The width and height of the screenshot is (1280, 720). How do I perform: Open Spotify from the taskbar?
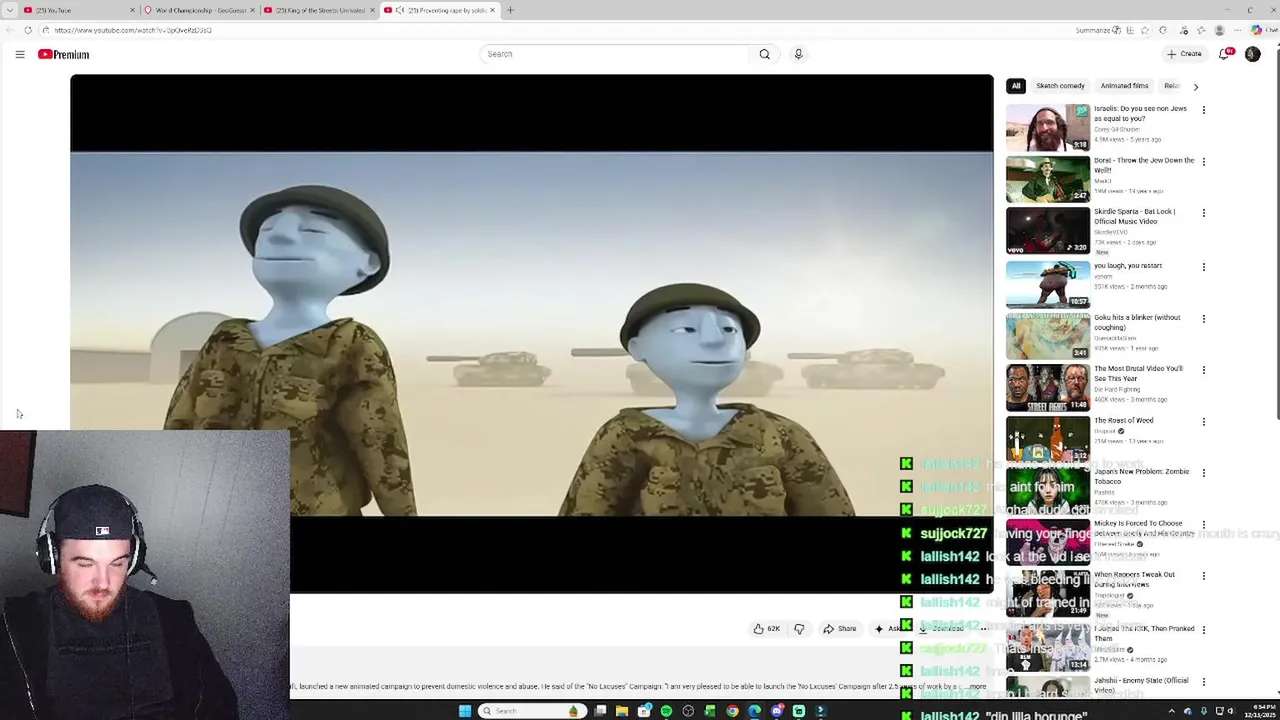coord(666,711)
